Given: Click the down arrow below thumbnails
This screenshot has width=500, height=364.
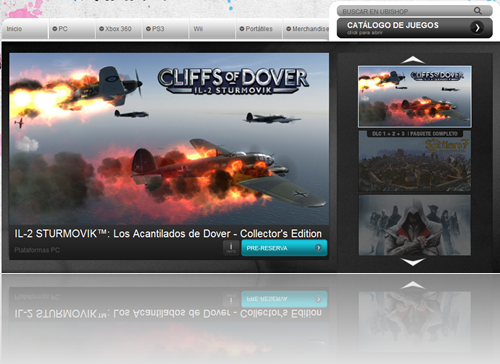Looking at the screenshot, I should (x=413, y=262).
